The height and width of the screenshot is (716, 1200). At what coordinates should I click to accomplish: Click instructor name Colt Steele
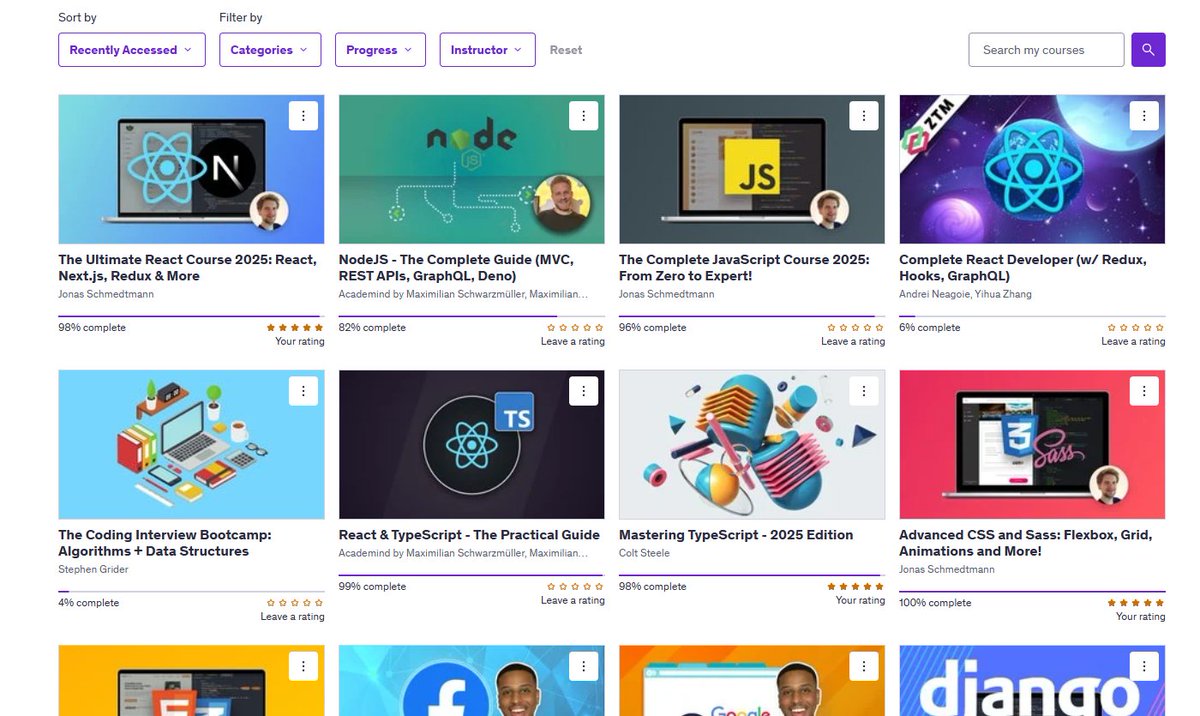[644, 553]
